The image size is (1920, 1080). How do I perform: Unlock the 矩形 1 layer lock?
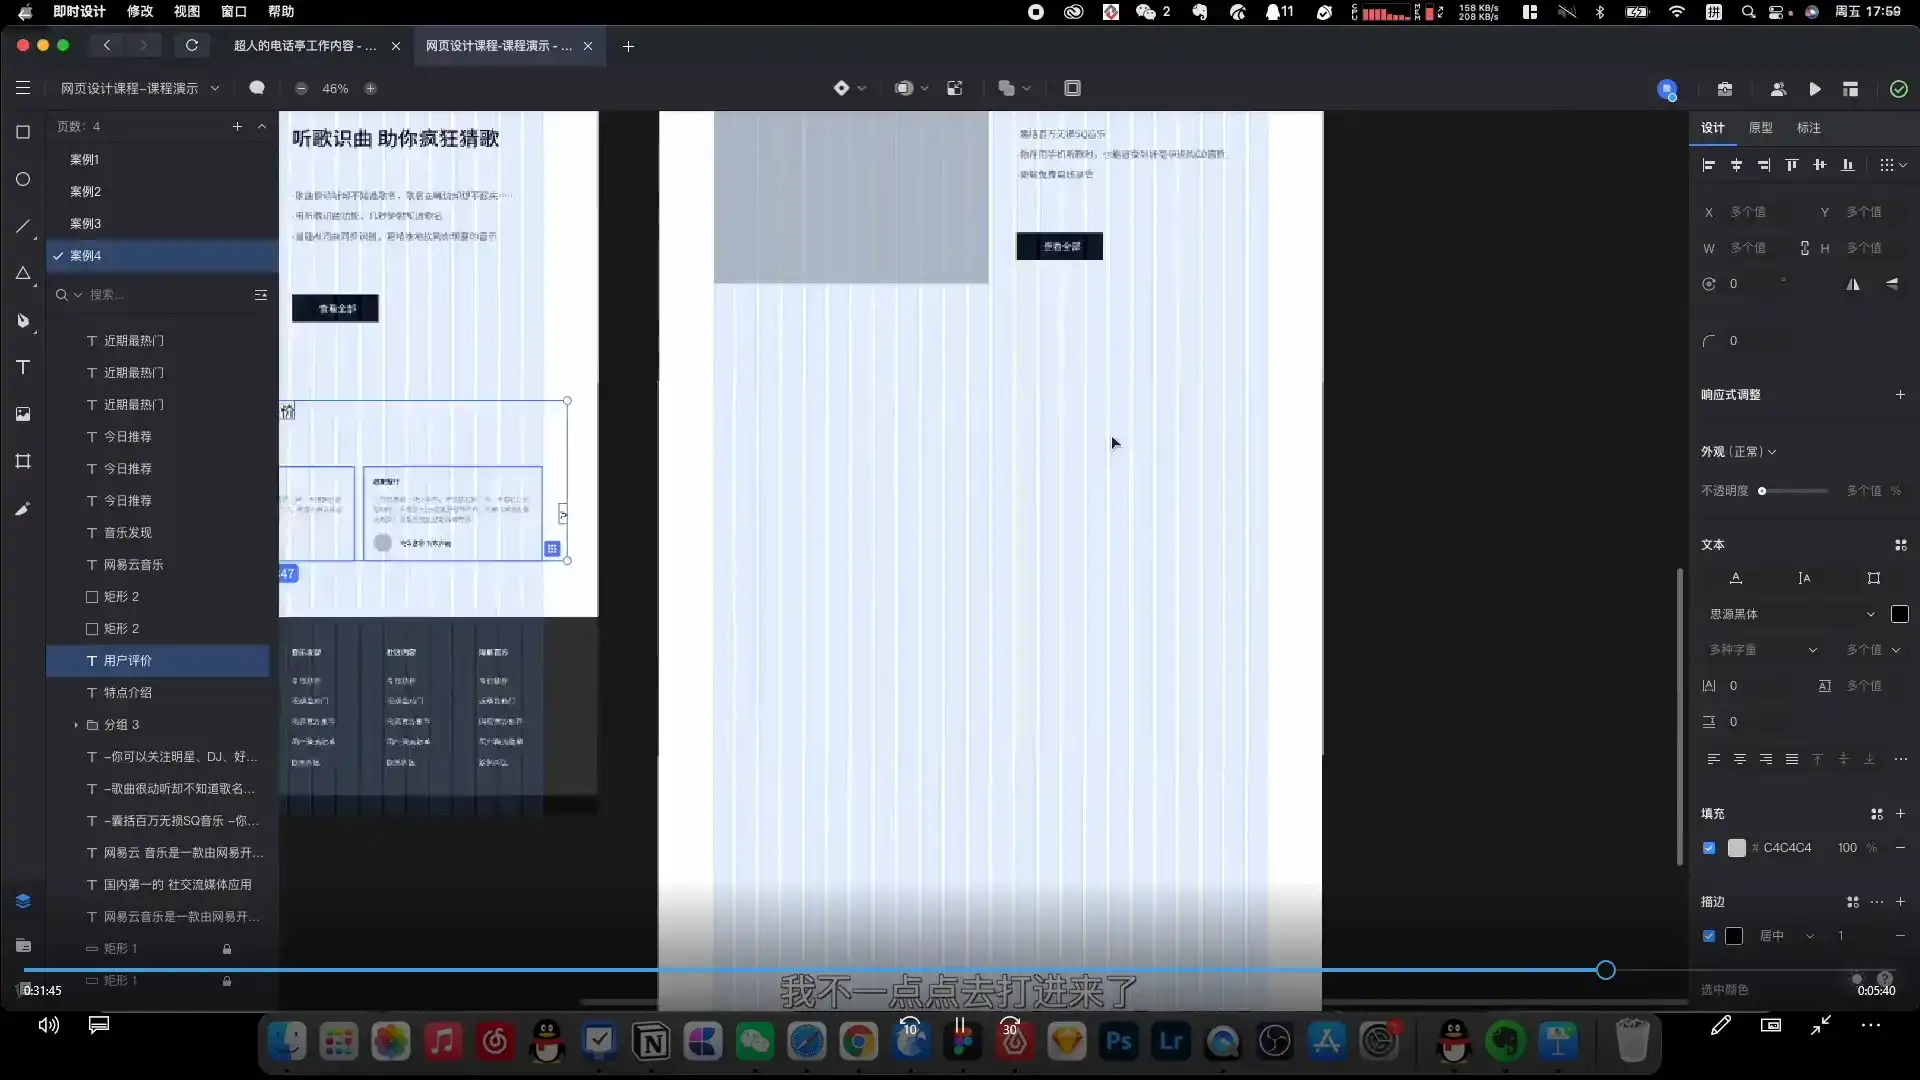pyautogui.click(x=227, y=949)
